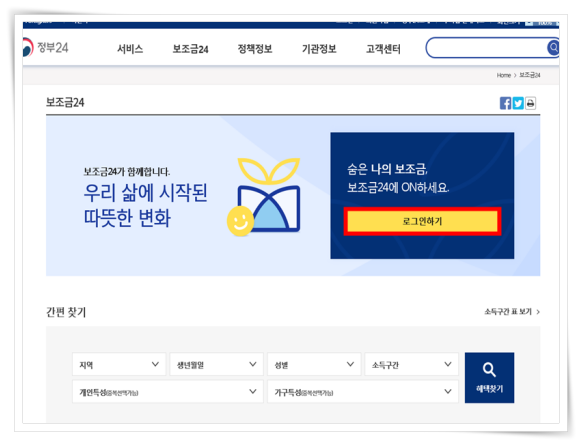The width and height of the screenshot is (582, 446).
Task: Click the Home breadcrumb link
Action: (x=504, y=75)
